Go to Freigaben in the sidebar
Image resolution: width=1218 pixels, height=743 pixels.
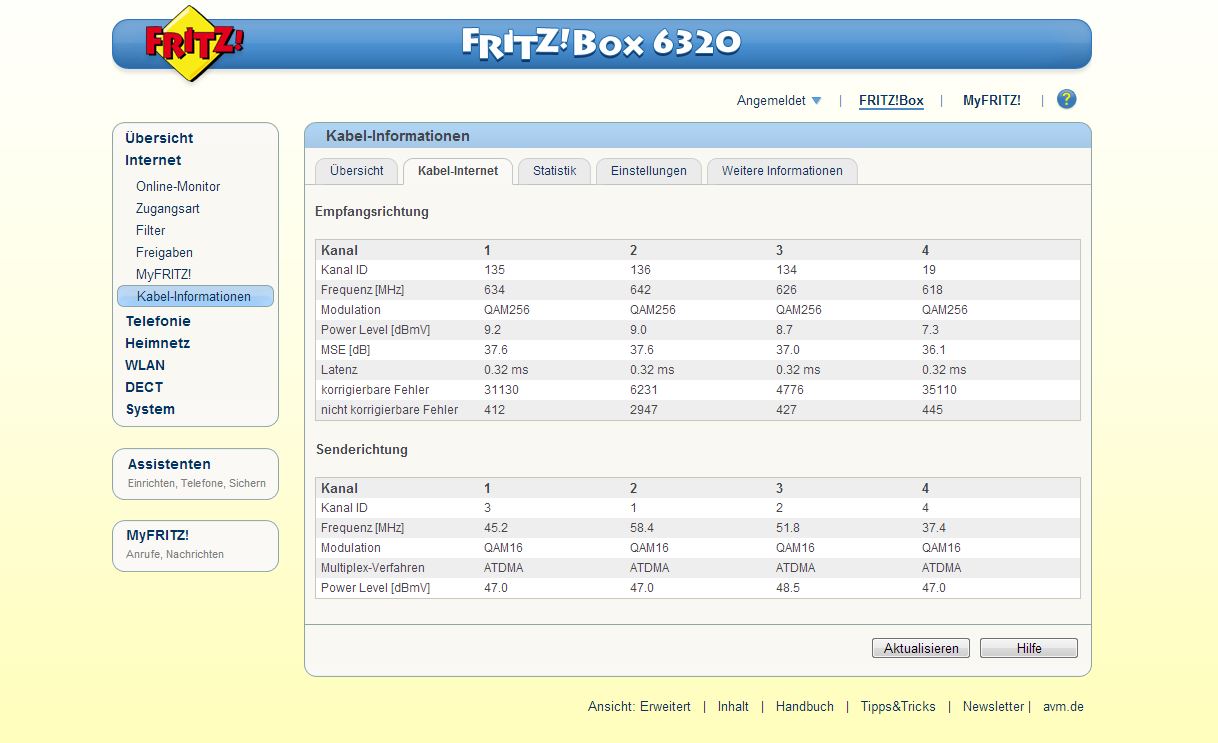(x=164, y=252)
